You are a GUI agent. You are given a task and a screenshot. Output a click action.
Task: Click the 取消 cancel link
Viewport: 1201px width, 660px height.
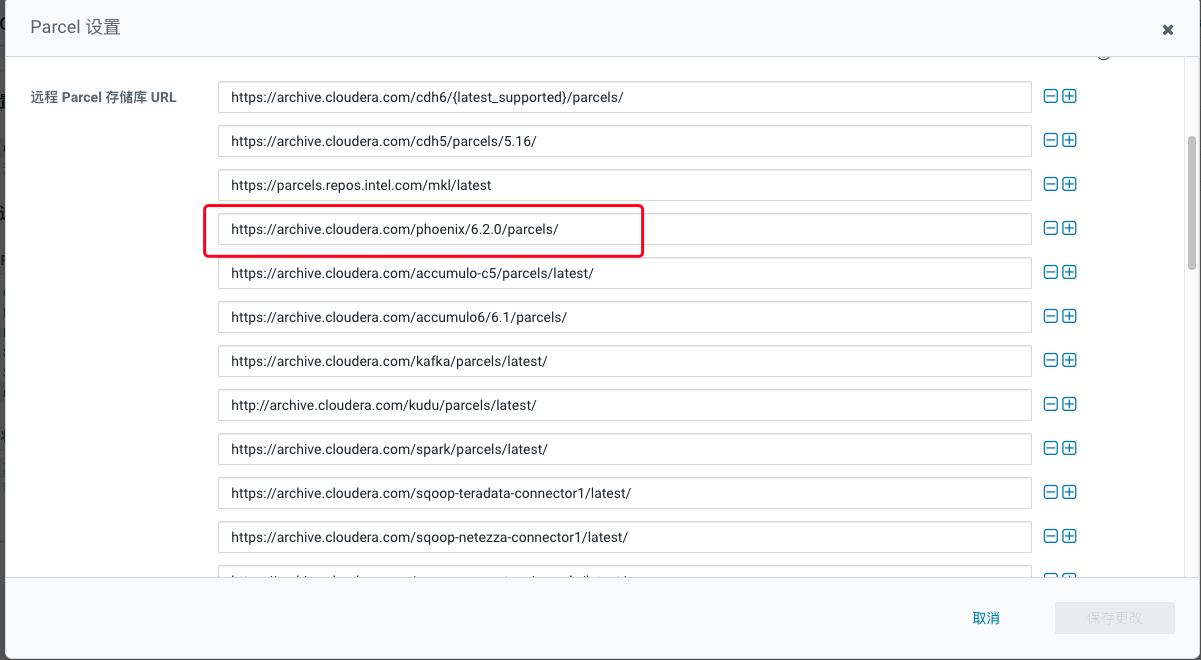coord(985,618)
